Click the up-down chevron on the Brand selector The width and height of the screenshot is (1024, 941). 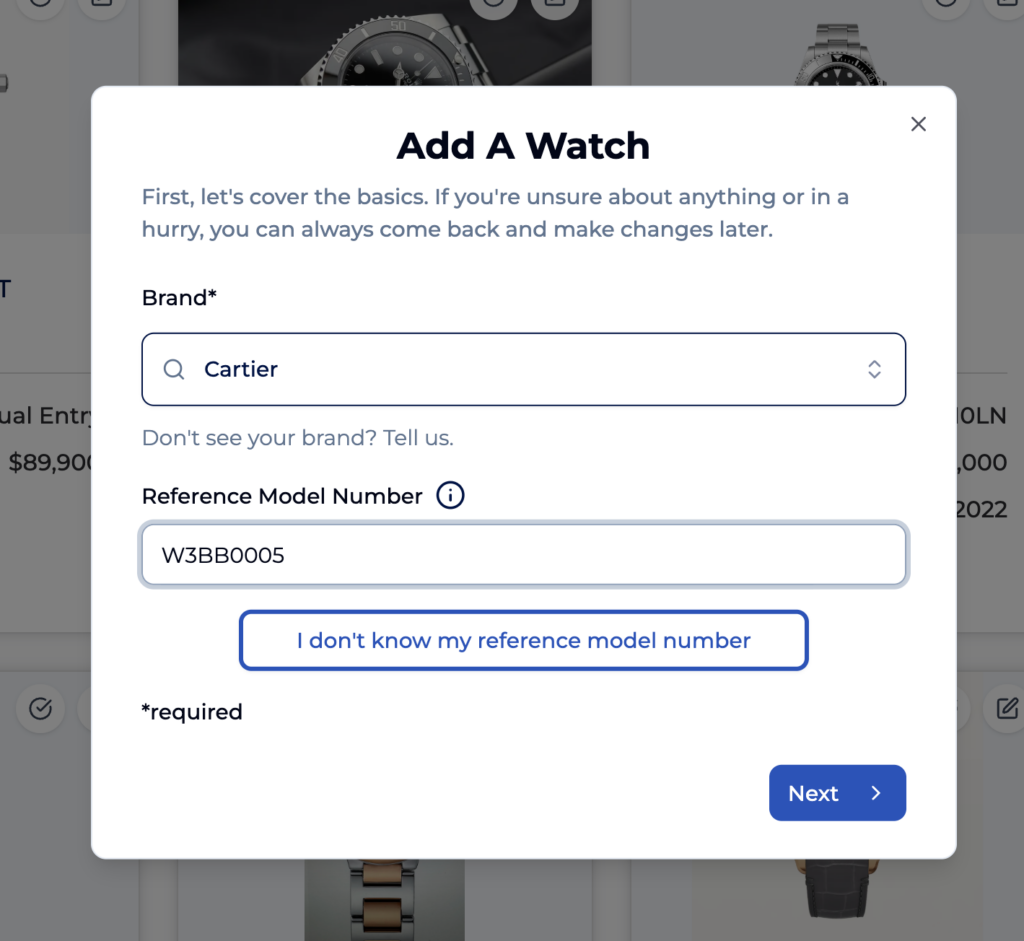[x=874, y=369]
